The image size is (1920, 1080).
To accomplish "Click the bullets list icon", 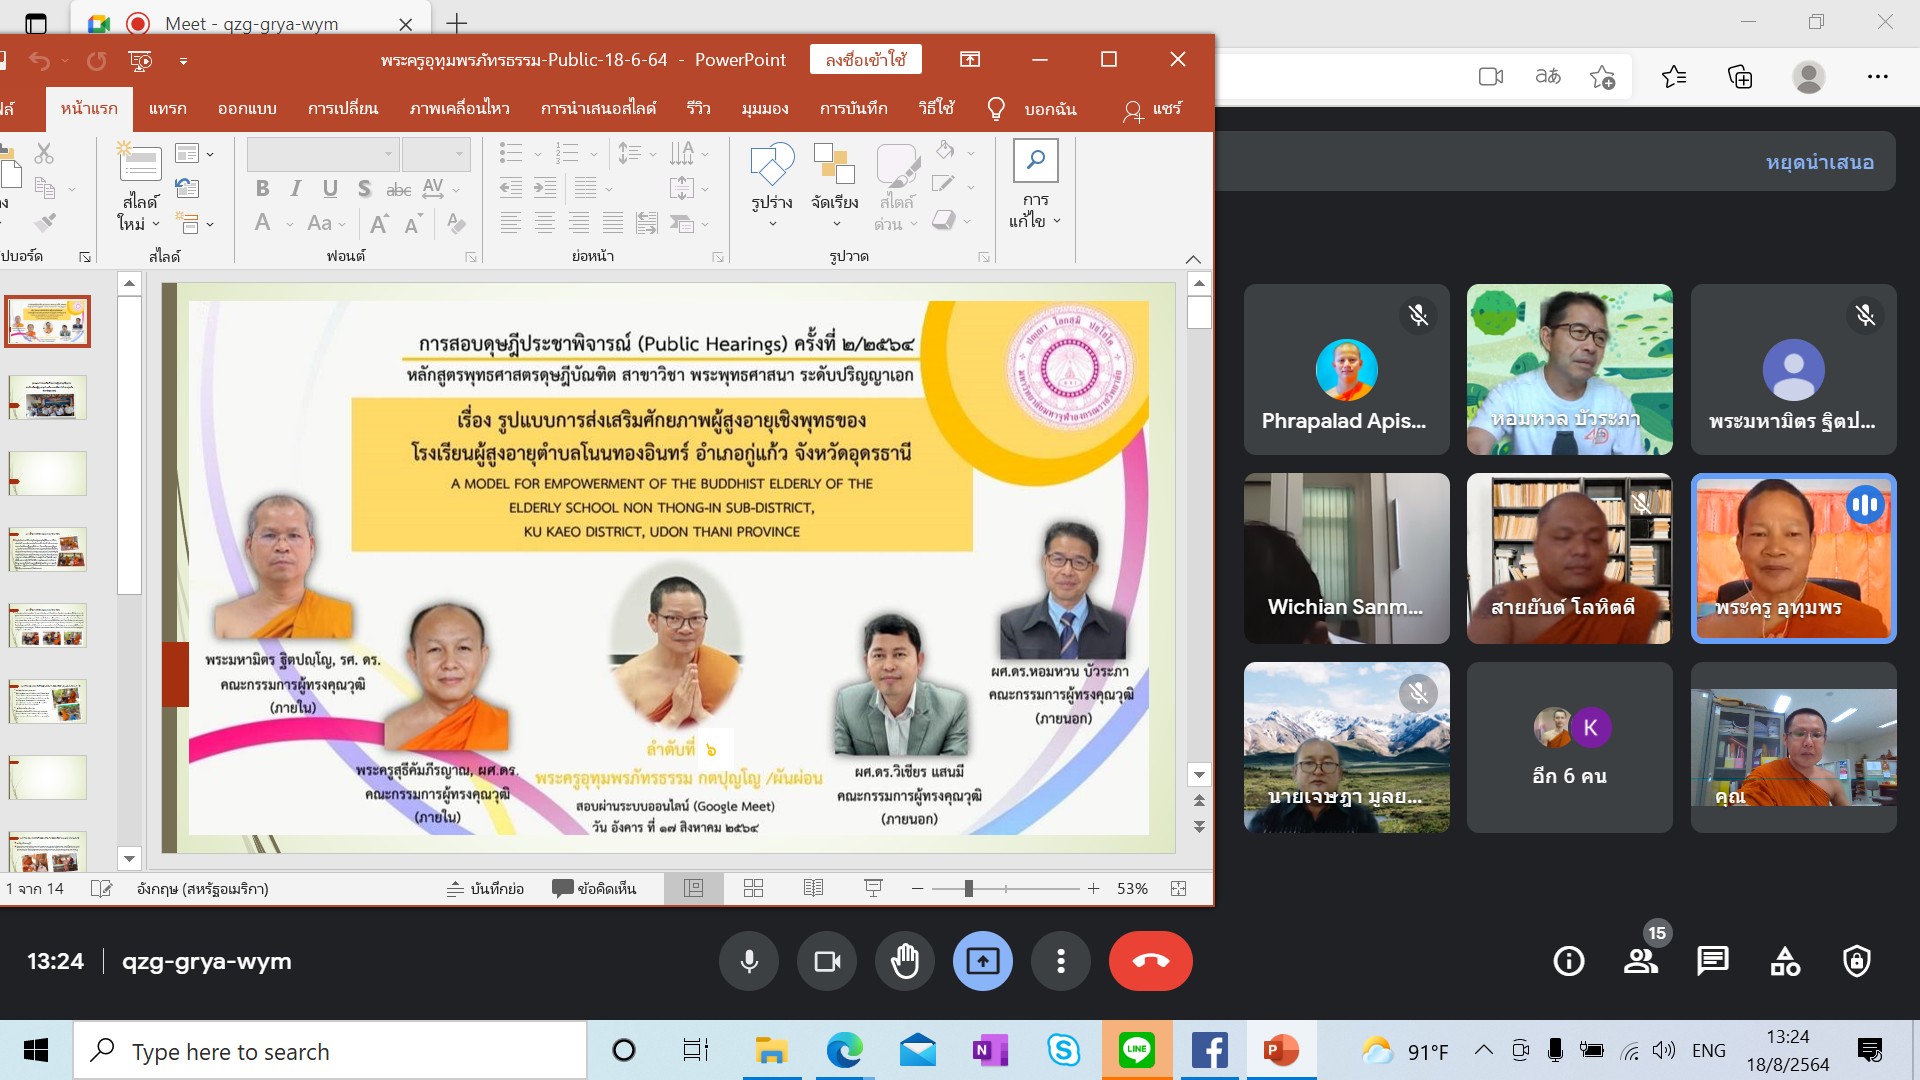I will click(x=511, y=153).
